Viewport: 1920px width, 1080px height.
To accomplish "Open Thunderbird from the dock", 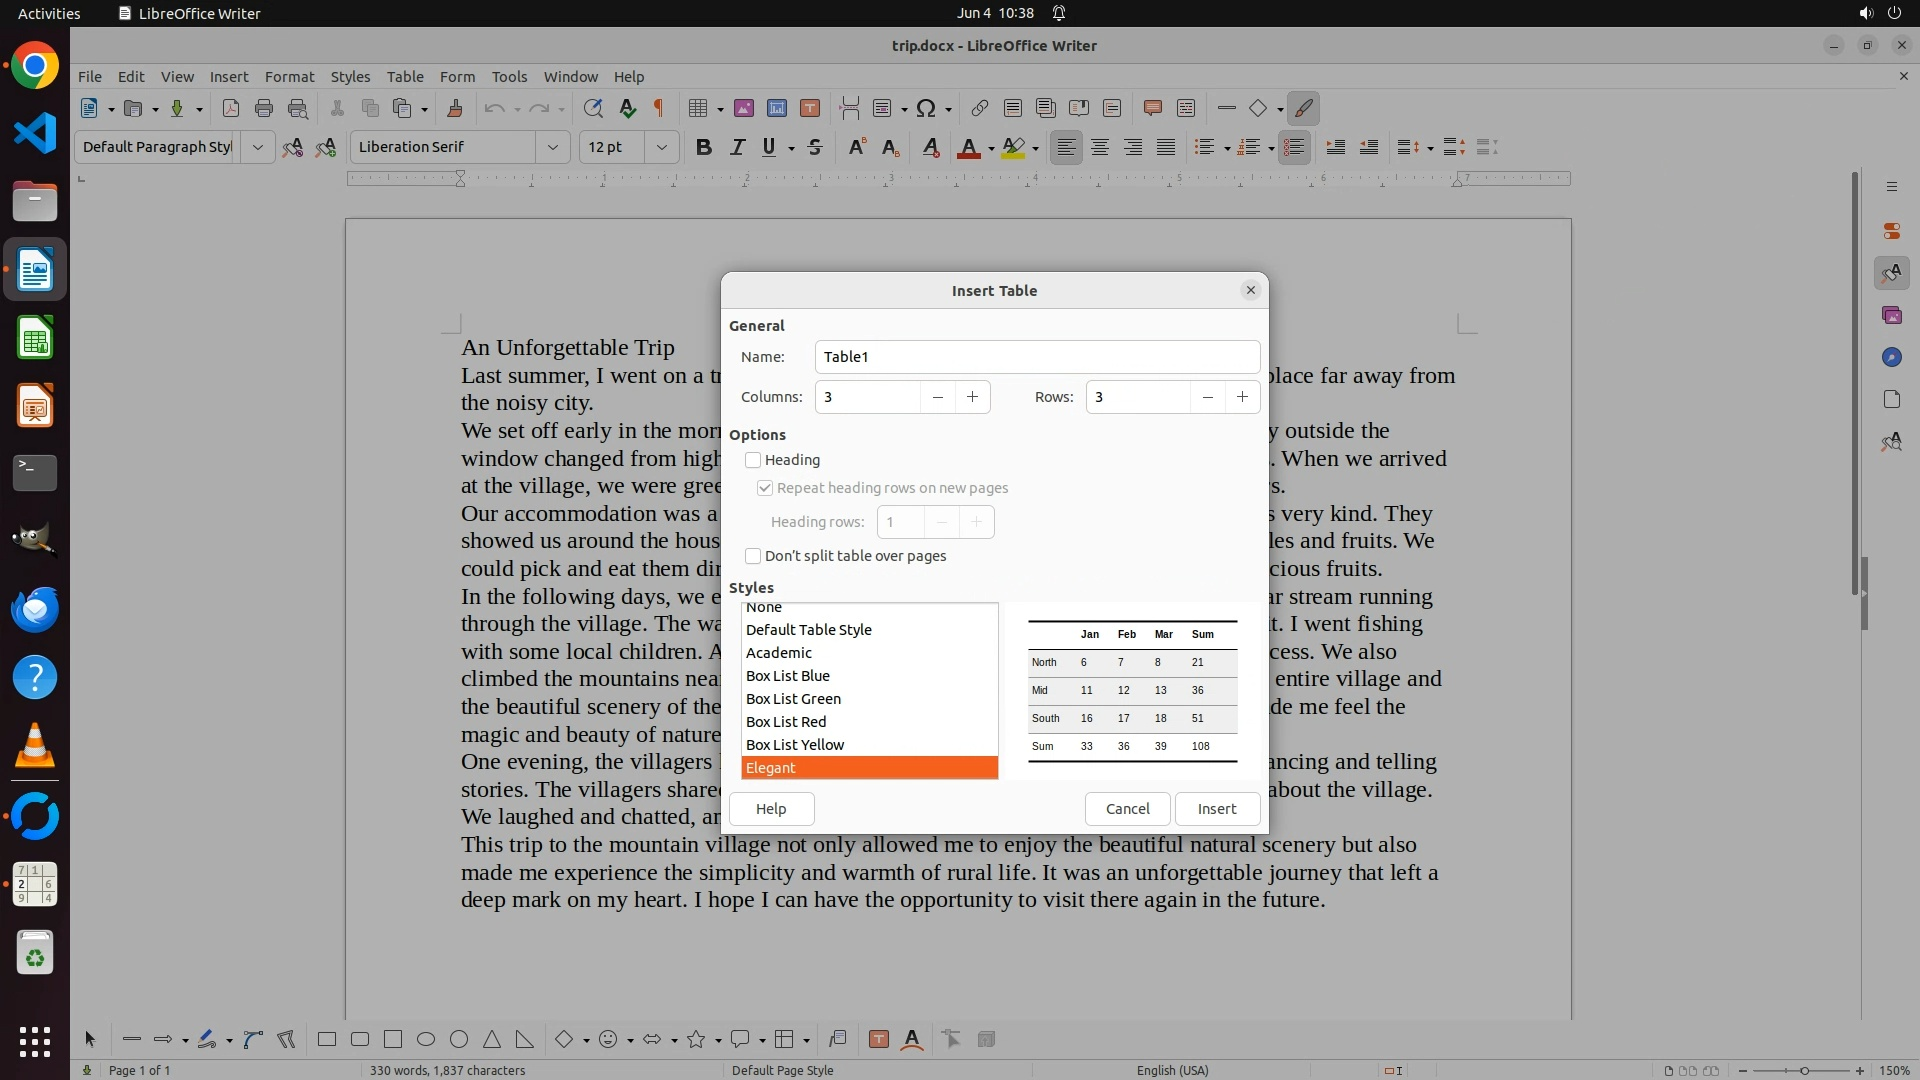I will pos(35,609).
